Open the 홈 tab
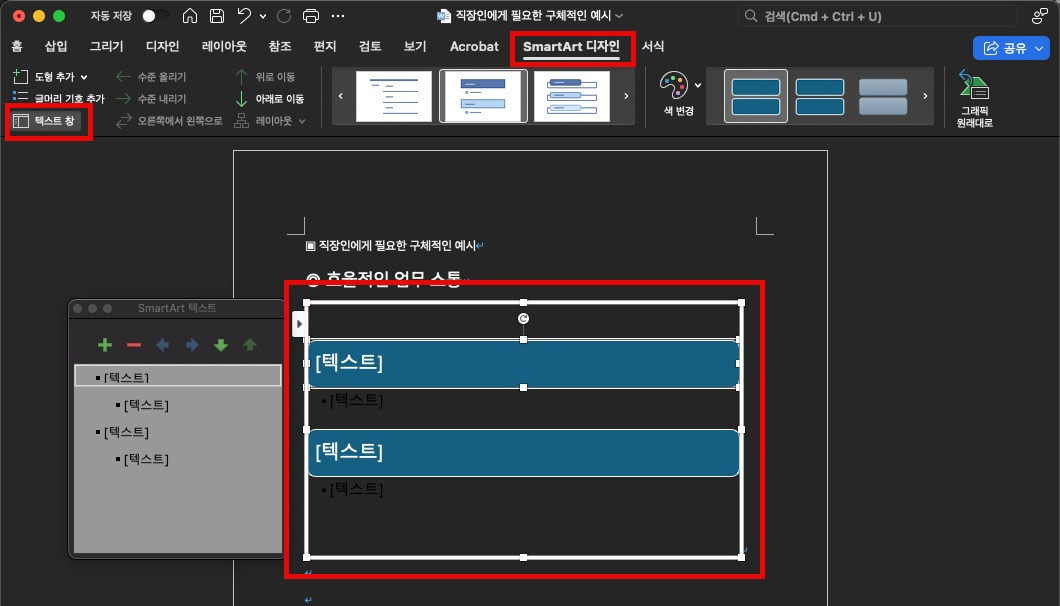 [17, 46]
